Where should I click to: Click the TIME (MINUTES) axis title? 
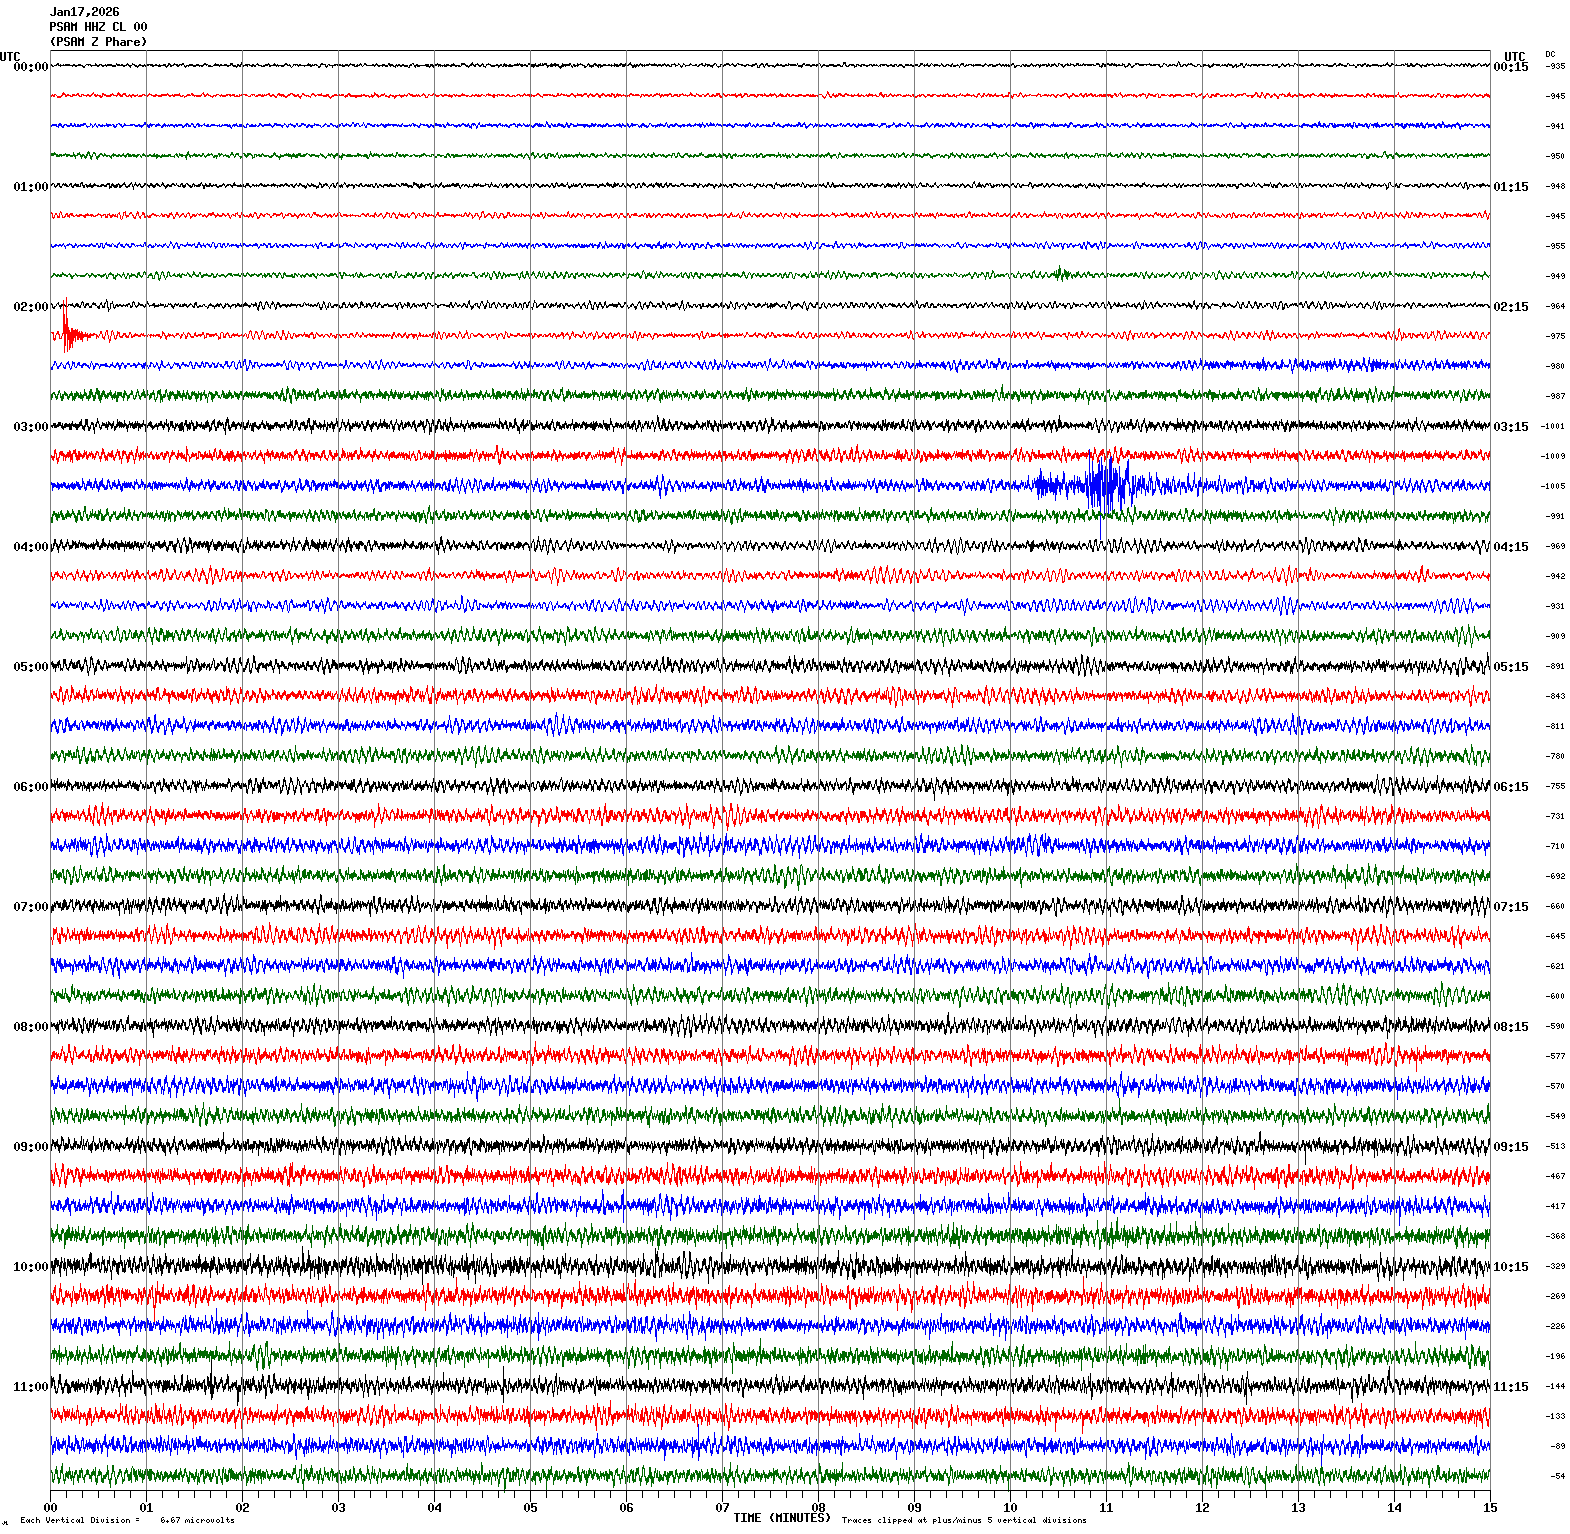[781, 1518]
